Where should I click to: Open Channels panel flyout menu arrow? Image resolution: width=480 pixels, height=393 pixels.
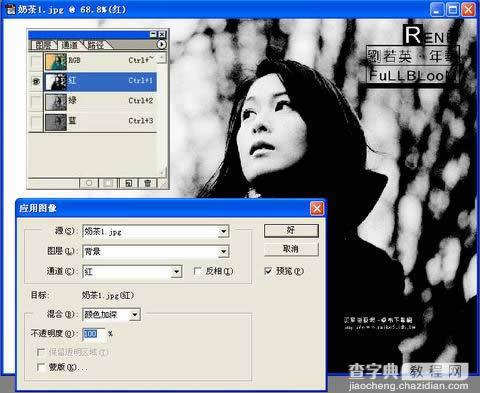161,44
